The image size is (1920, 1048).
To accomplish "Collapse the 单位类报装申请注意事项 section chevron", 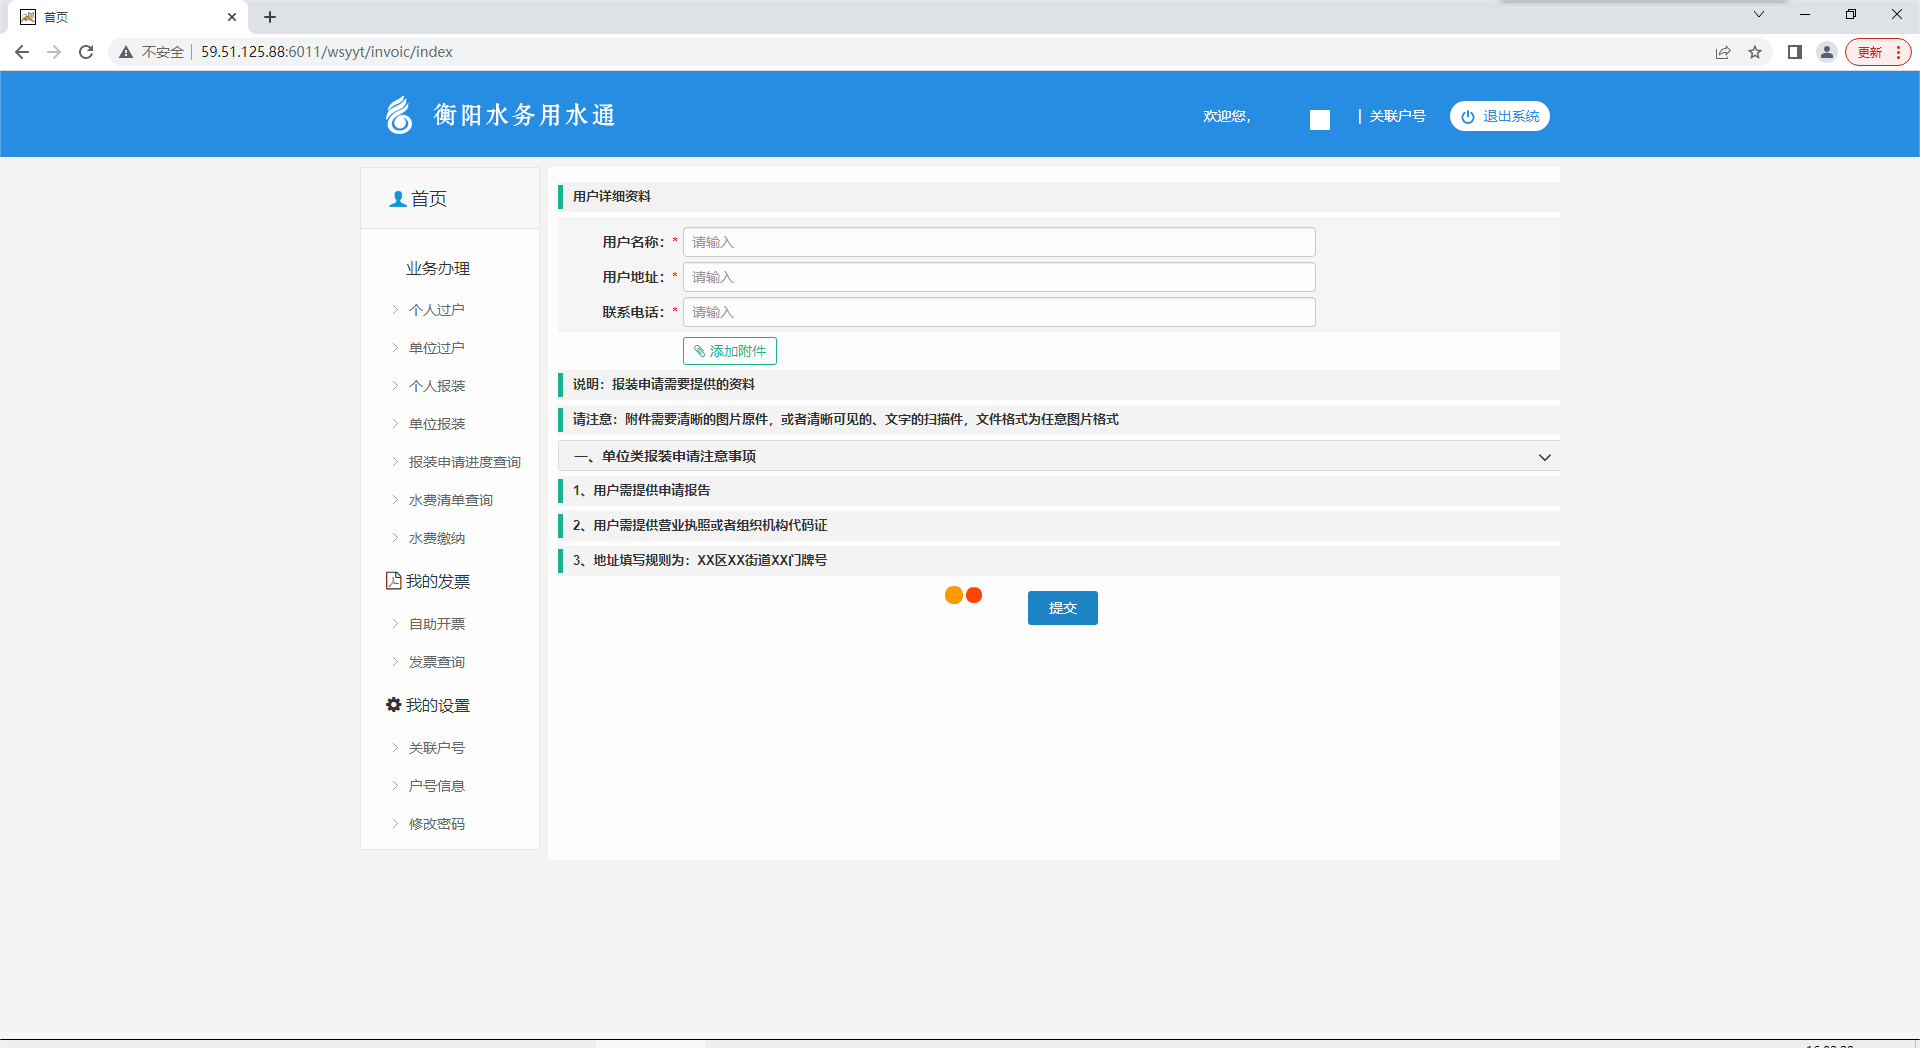I will 1544,457.
